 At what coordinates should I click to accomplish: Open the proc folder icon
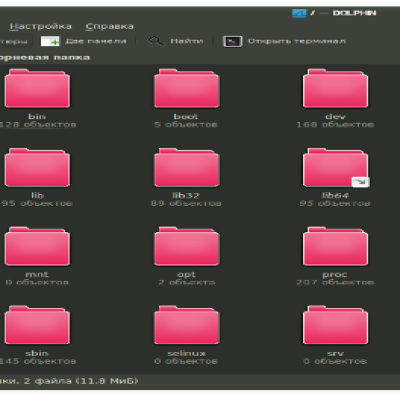click(335, 246)
